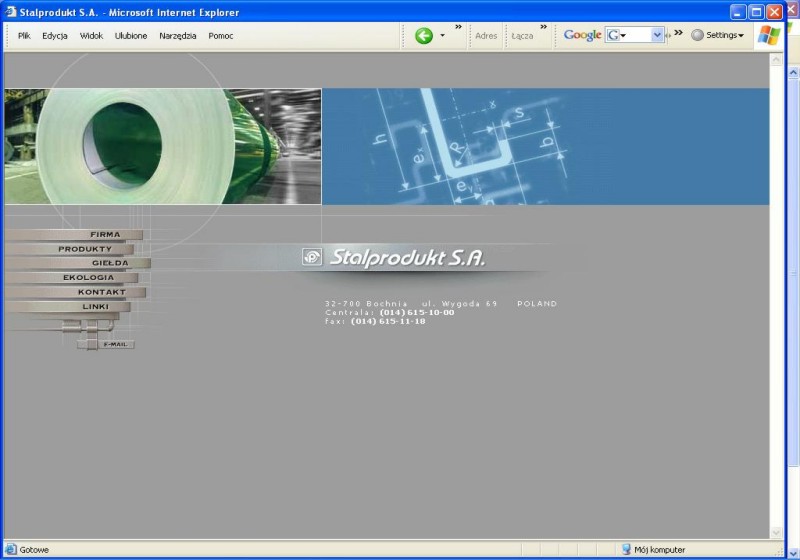Minimize the Internet Explorer window
800x560 pixels.
[738, 12]
